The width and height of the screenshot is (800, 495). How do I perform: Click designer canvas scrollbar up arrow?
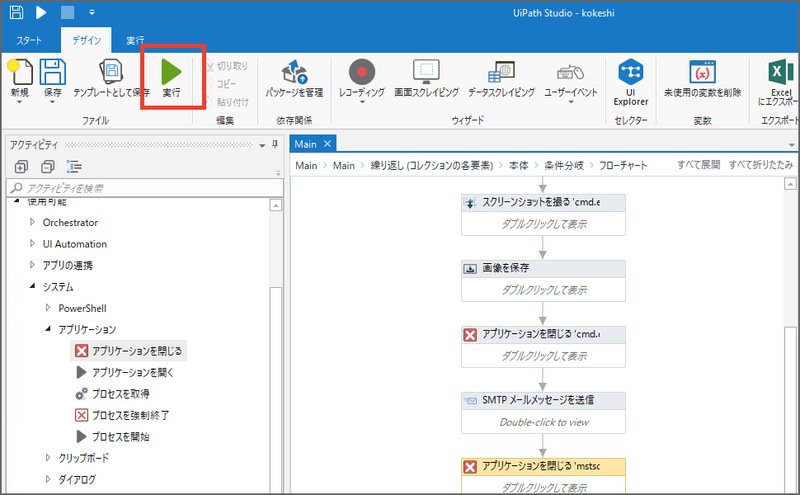tap(790, 184)
